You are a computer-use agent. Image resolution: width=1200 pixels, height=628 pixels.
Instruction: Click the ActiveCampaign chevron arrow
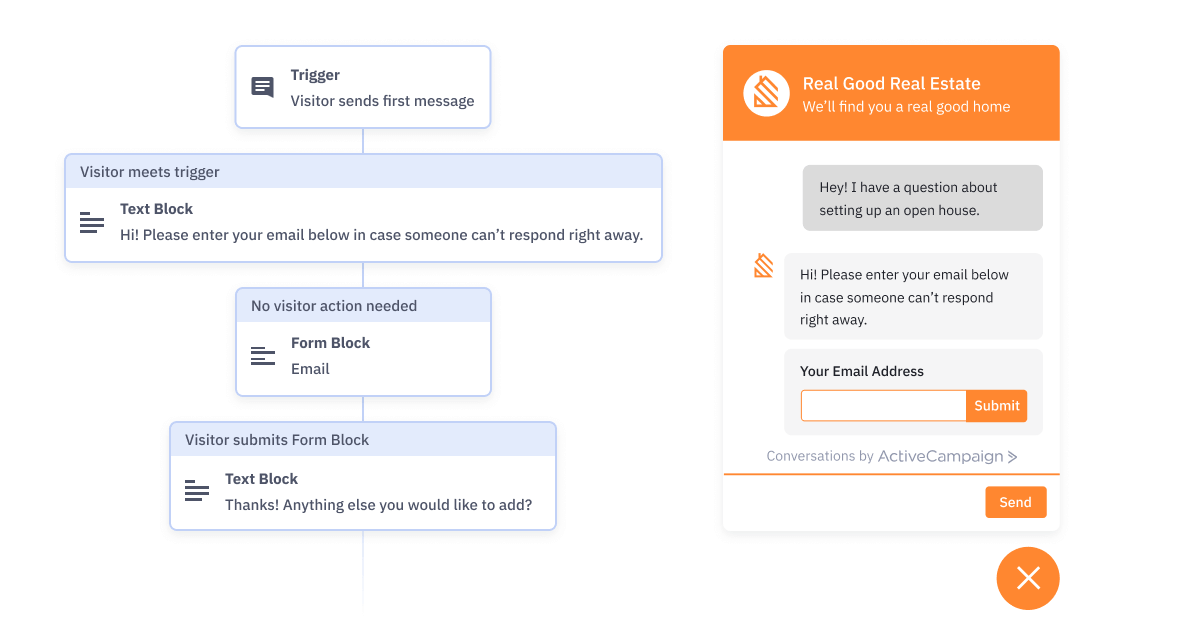click(1012, 457)
